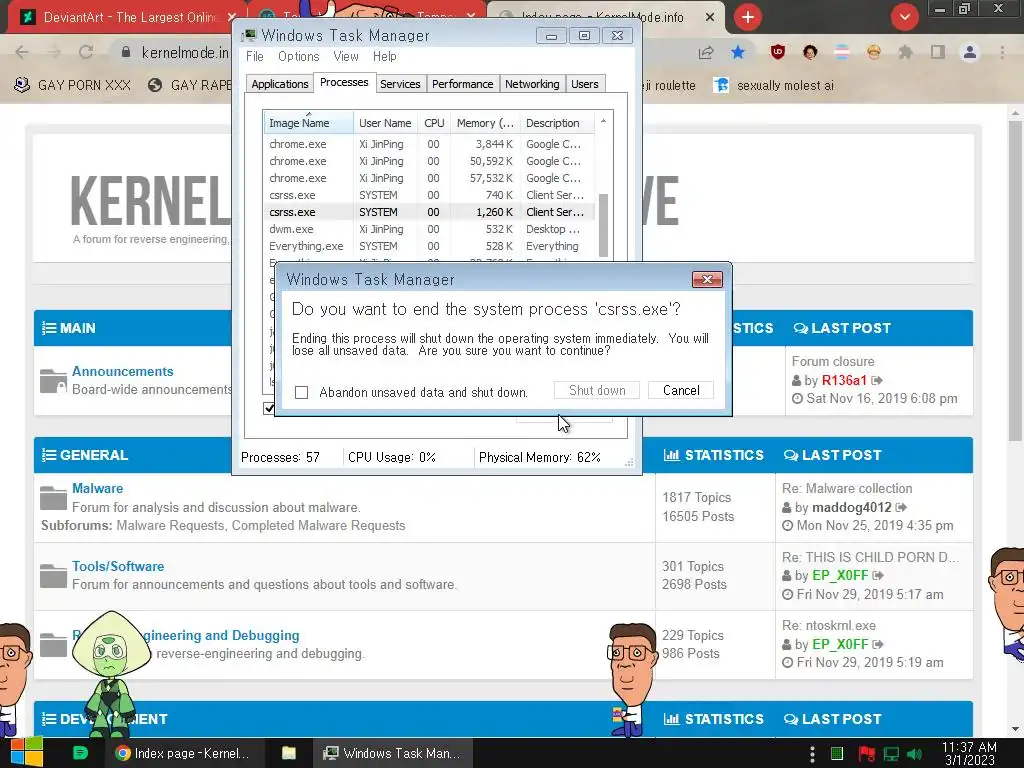
Task: Open the share page icon in Chrome
Action: coord(706,52)
